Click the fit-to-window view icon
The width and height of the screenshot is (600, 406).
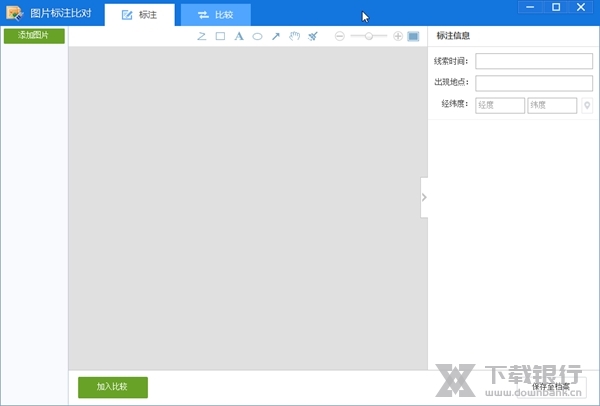tap(413, 36)
